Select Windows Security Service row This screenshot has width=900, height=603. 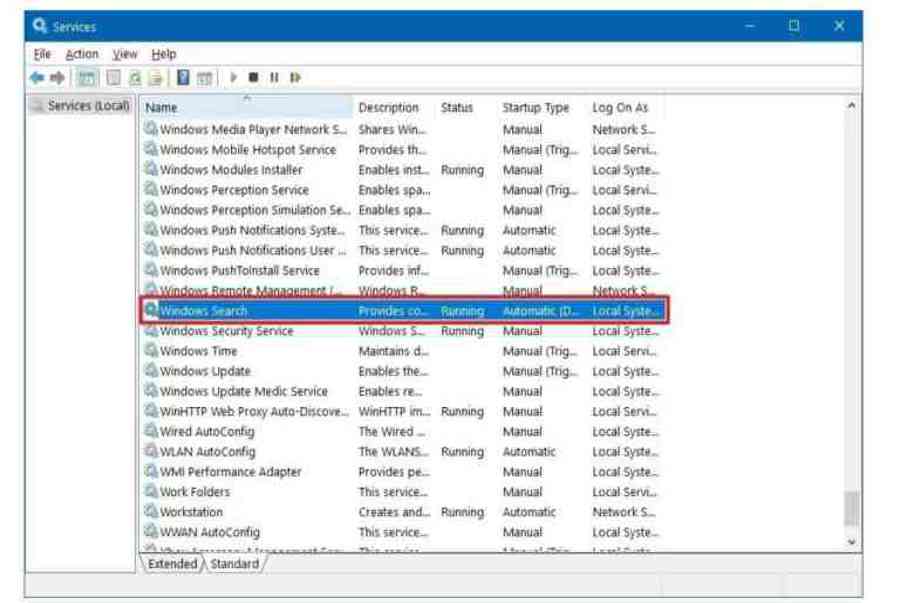point(404,331)
